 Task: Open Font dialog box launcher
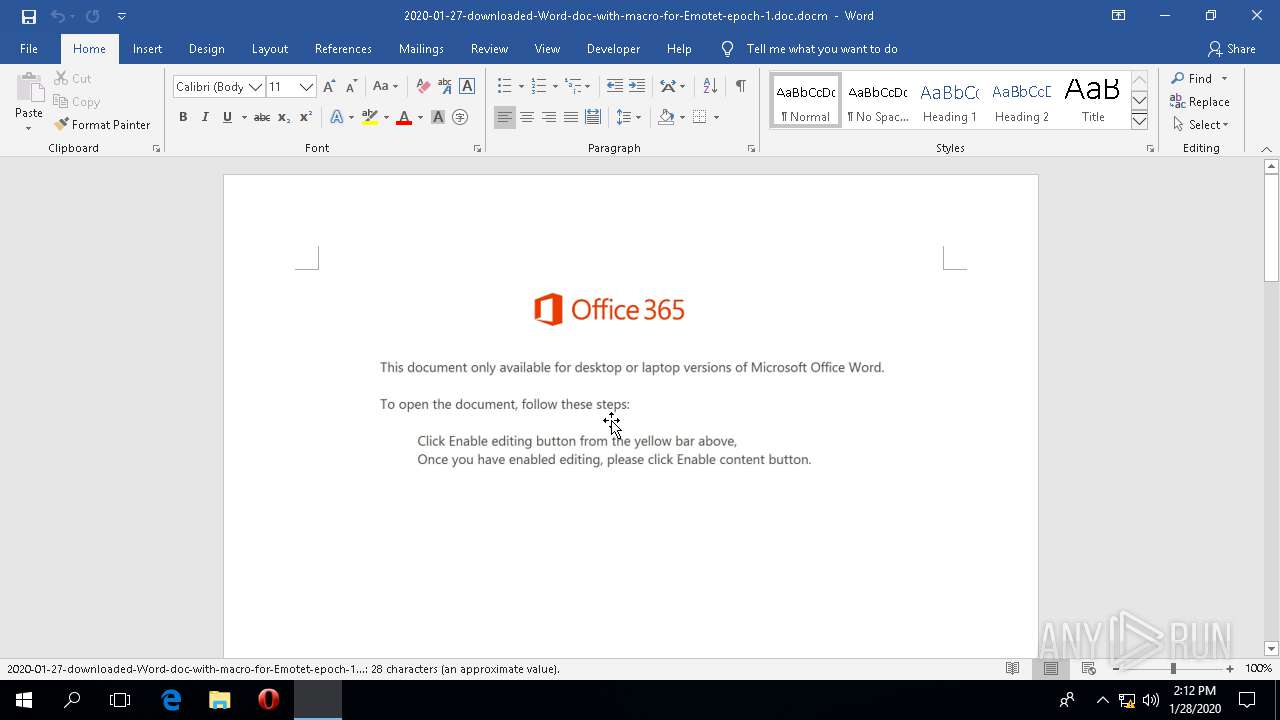tap(477, 149)
